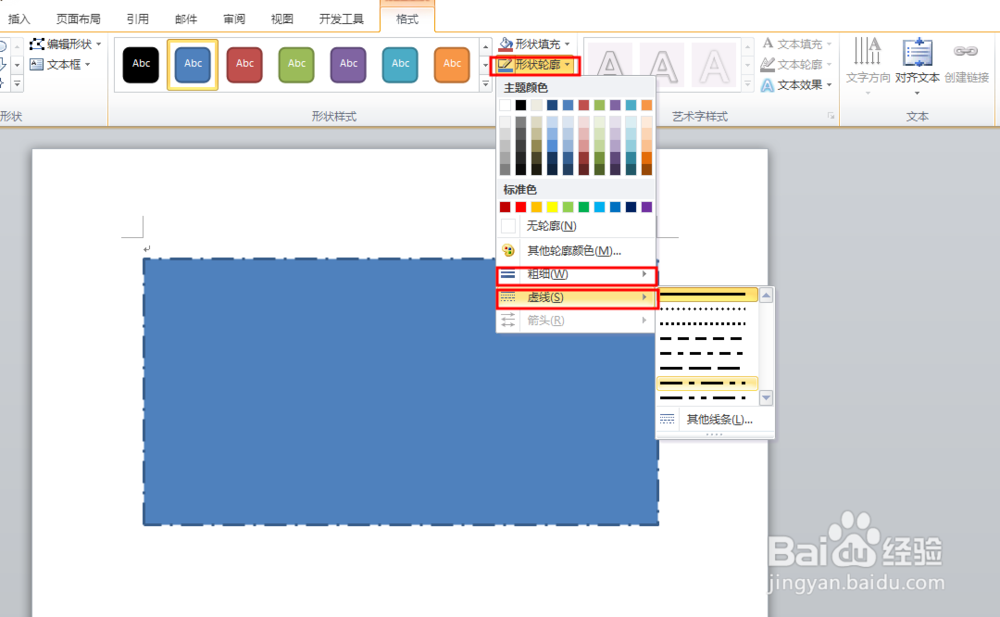
Task: Open the 引用 ribbon tab
Action: point(137,19)
